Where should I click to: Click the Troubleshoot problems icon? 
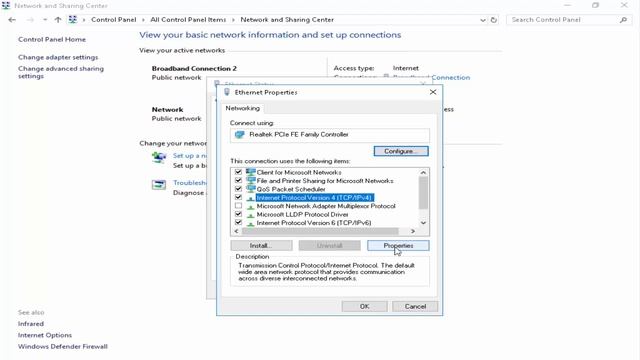[159, 184]
